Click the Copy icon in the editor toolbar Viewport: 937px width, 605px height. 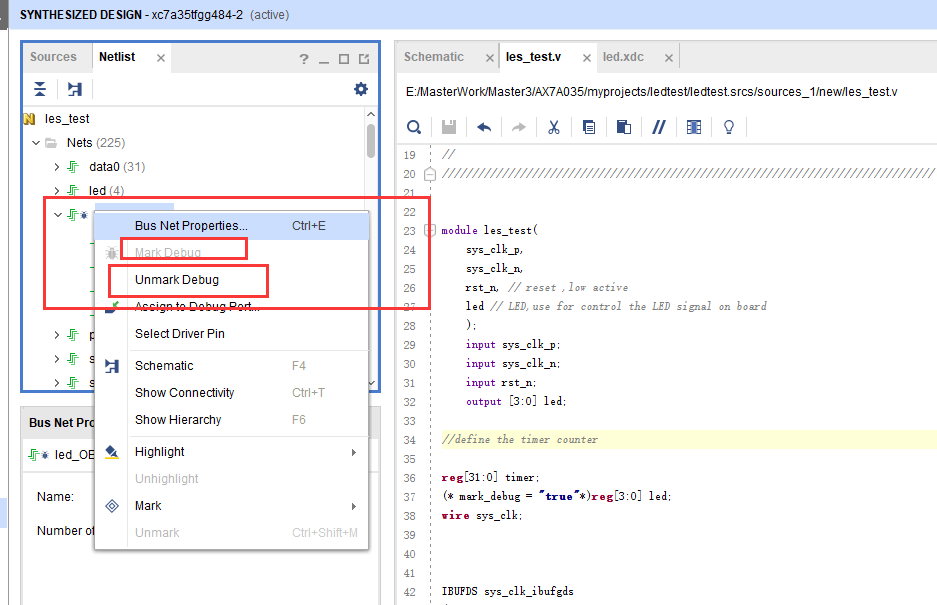[x=588, y=127]
